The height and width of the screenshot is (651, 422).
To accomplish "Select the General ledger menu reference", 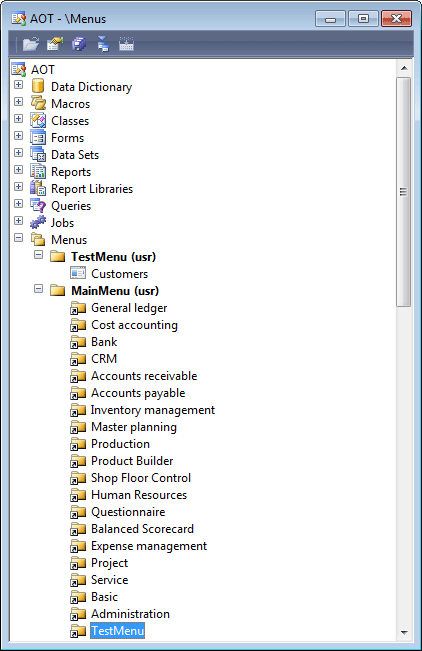I will [129, 308].
